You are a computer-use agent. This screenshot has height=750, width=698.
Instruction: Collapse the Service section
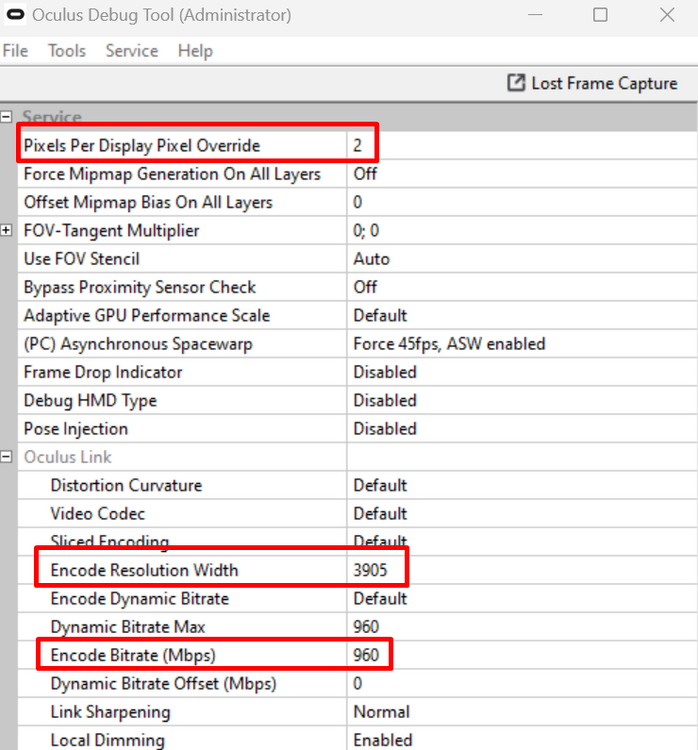click(x=6, y=117)
